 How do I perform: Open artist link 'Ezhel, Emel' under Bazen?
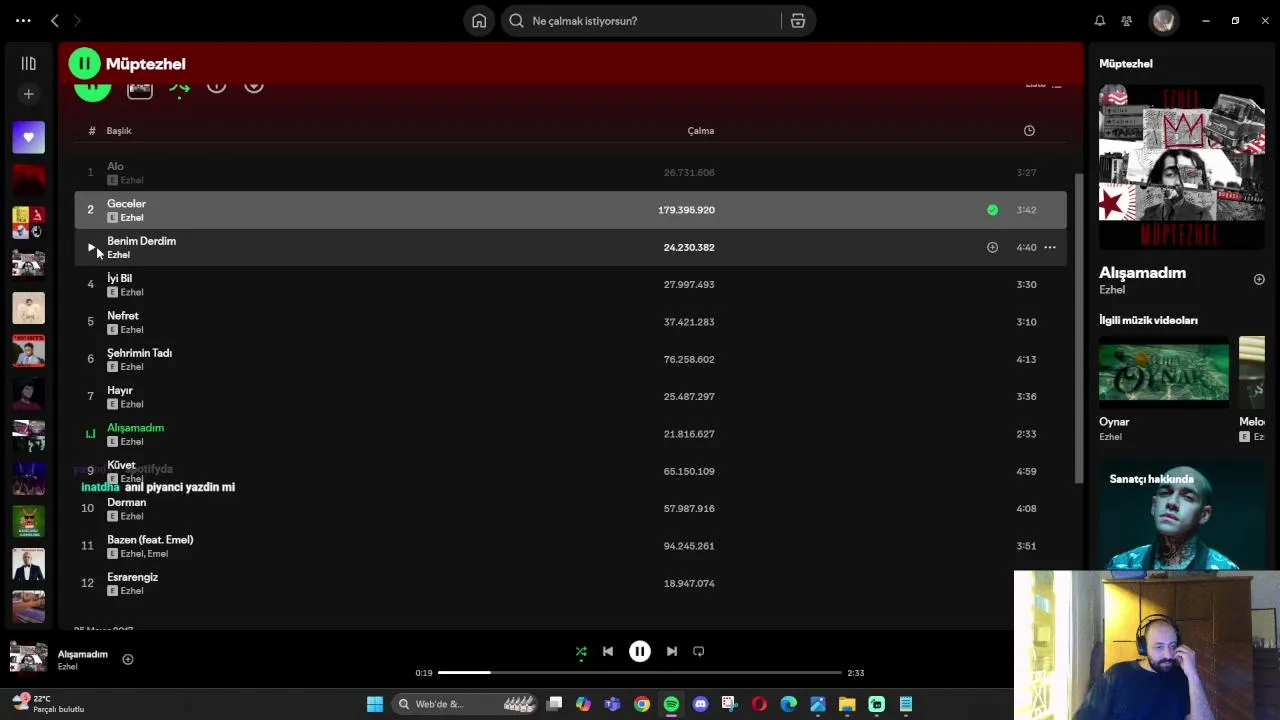pos(144,554)
